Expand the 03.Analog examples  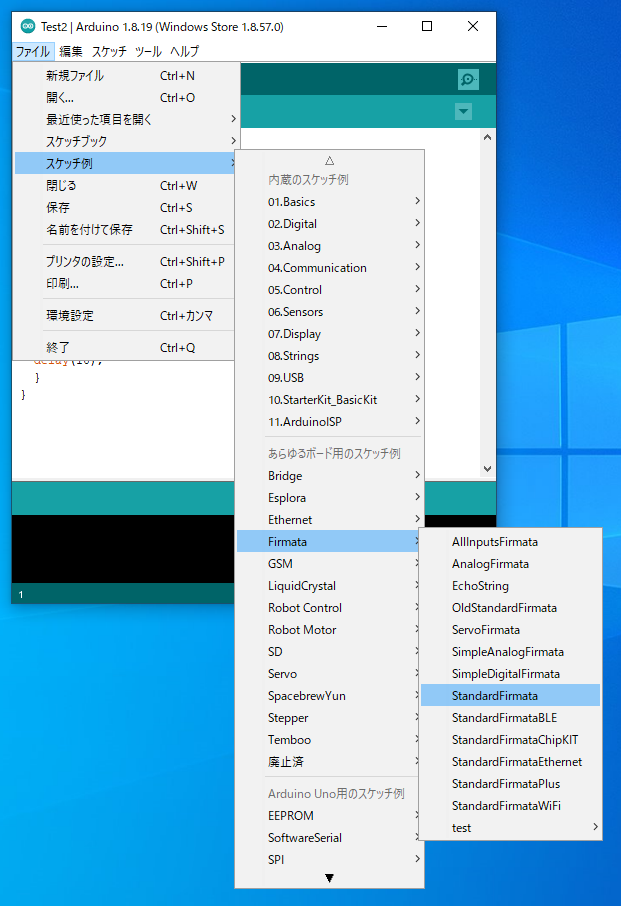click(330, 246)
